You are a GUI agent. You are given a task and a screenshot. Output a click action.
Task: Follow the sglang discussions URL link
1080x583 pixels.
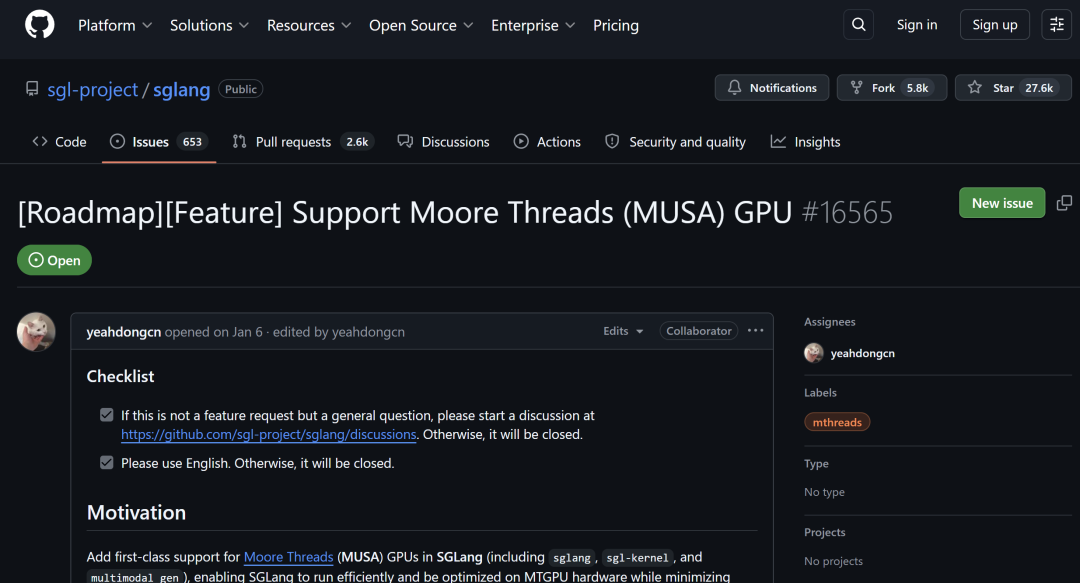pos(269,435)
